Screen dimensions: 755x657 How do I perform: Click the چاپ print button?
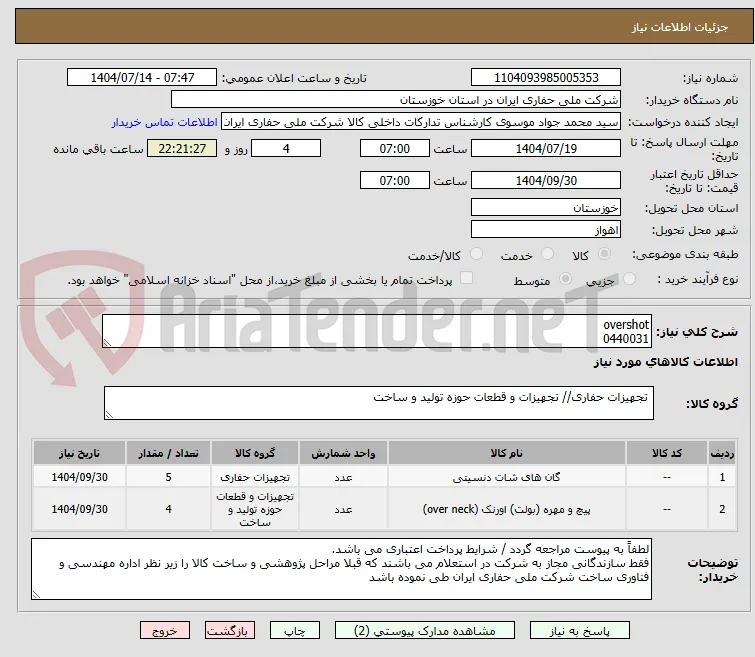(x=295, y=631)
